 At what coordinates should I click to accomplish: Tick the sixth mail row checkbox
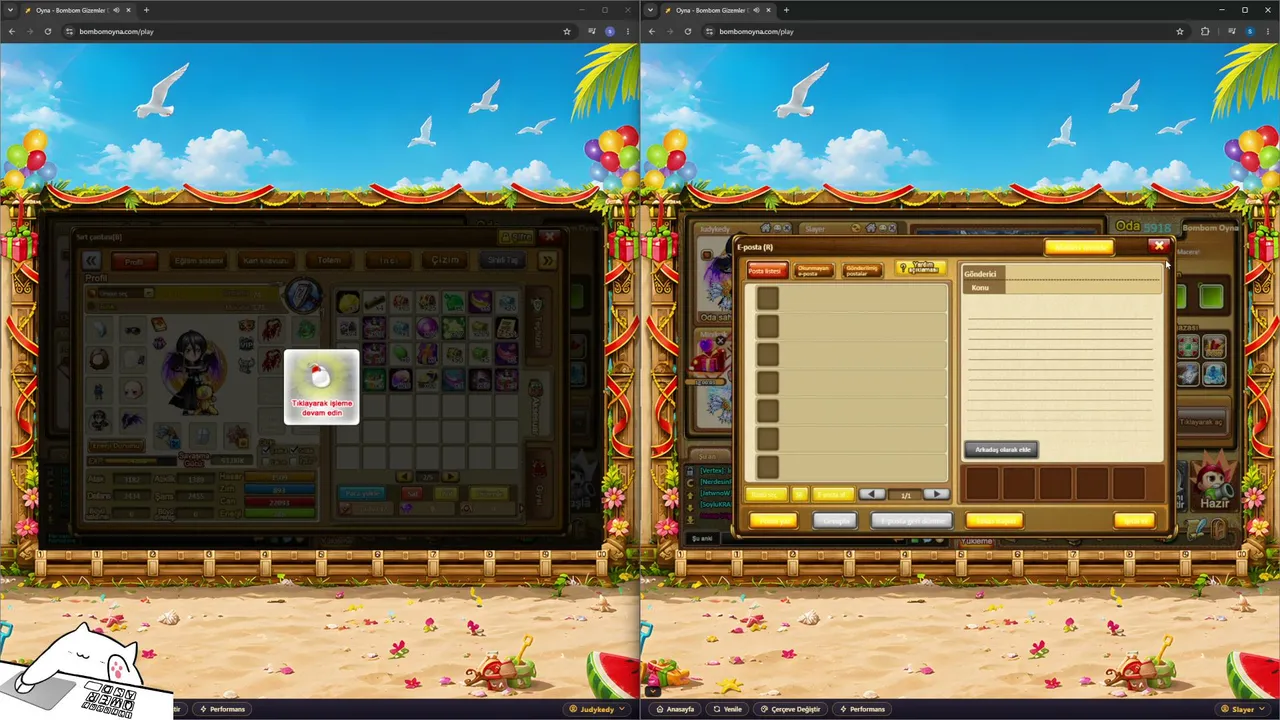click(x=767, y=438)
